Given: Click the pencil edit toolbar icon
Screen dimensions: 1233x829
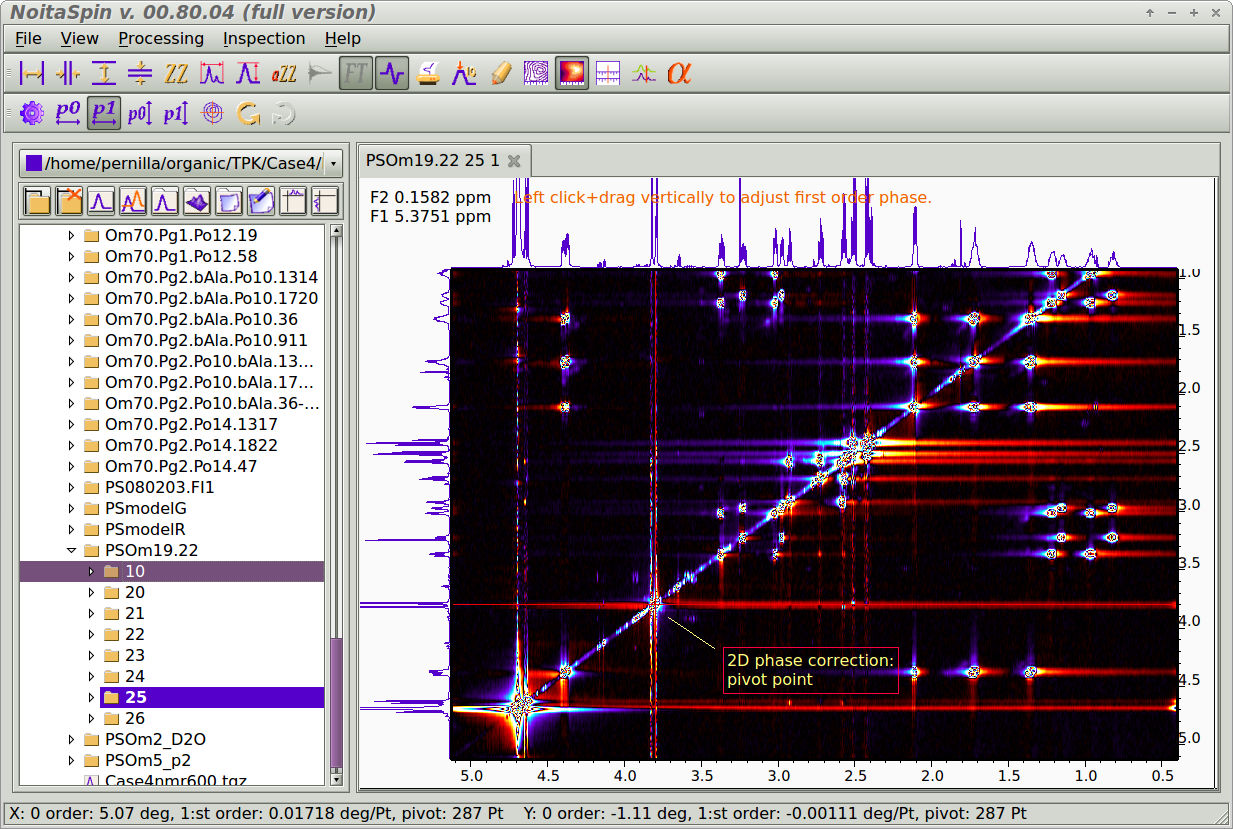Looking at the screenshot, I should (x=501, y=74).
